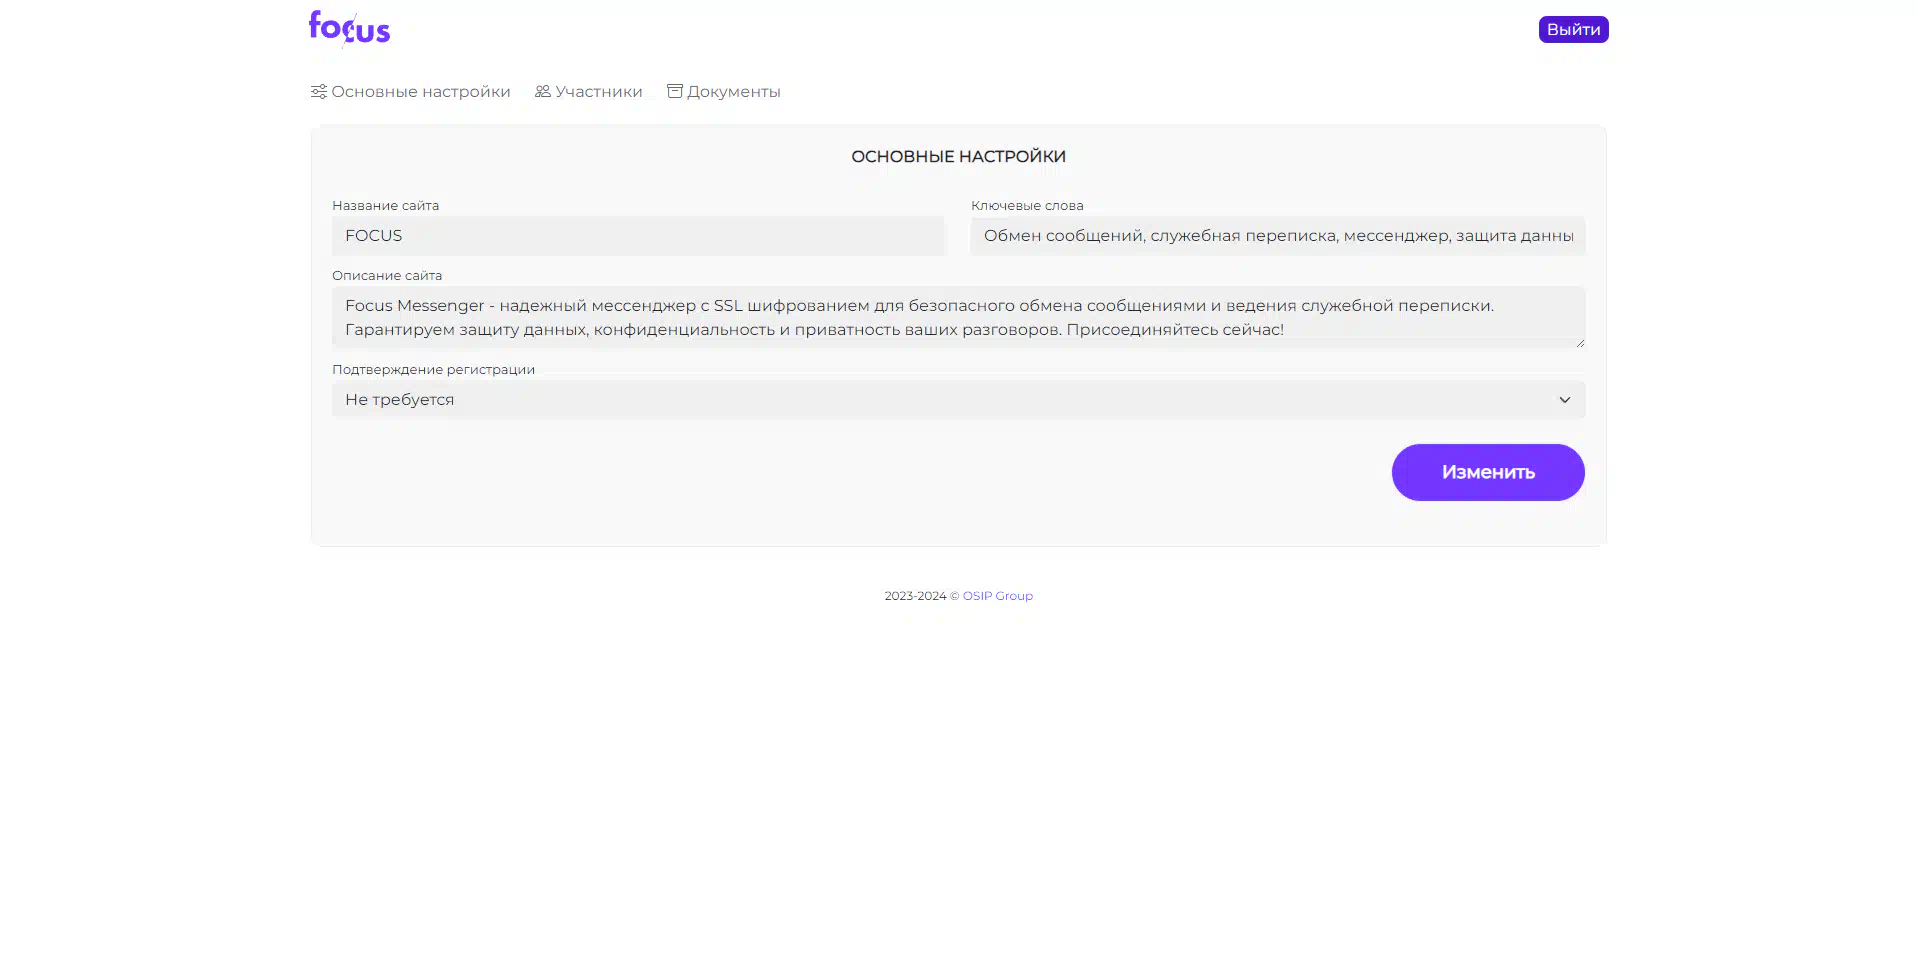Click into the Ключевые слова input
This screenshot has width=1918, height=955.
pos(1277,236)
